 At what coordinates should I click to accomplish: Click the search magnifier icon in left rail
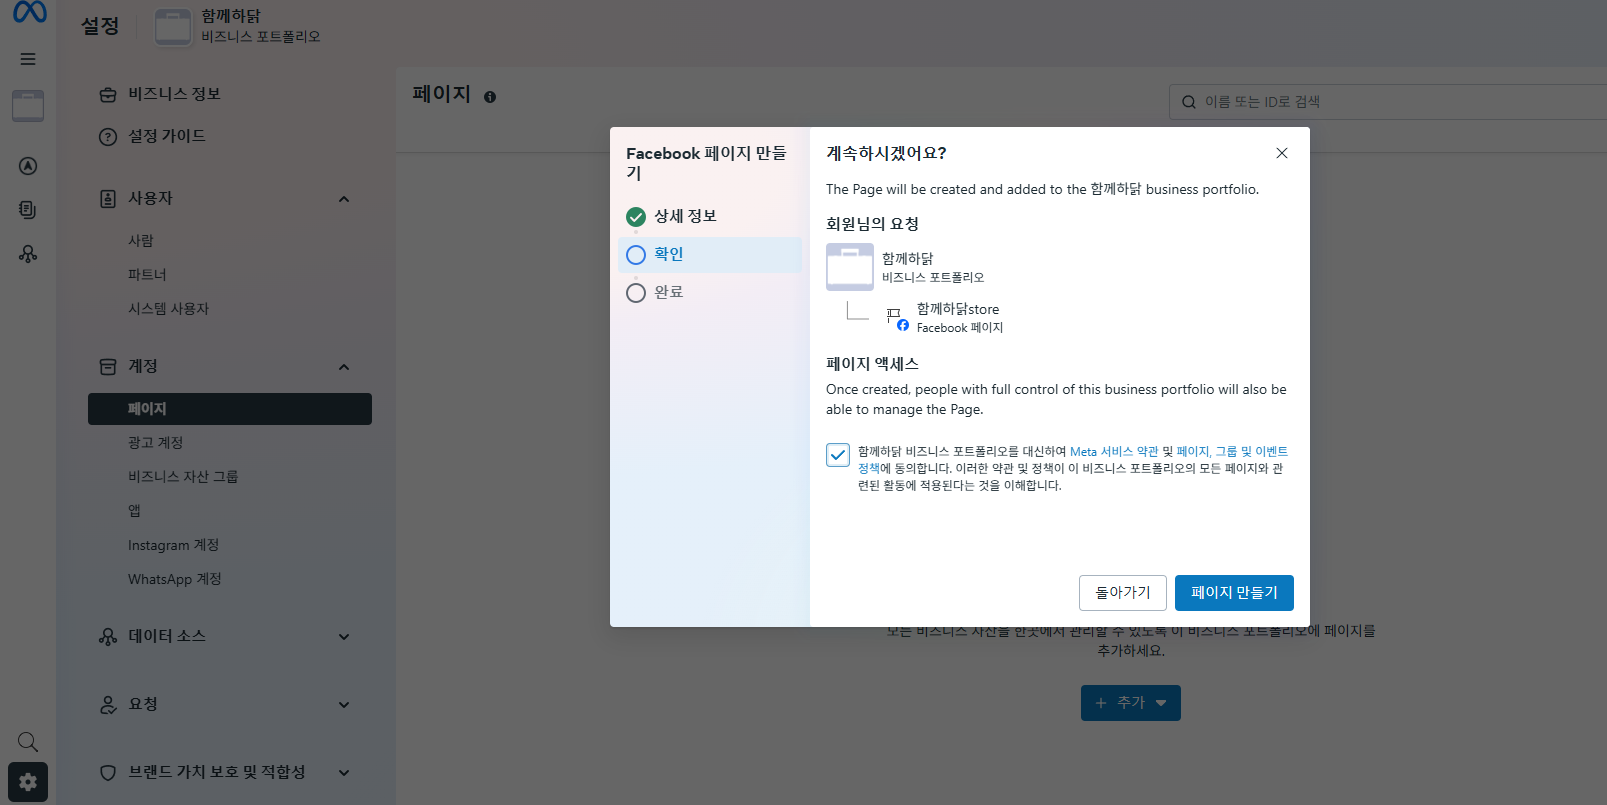(x=28, y=741)
